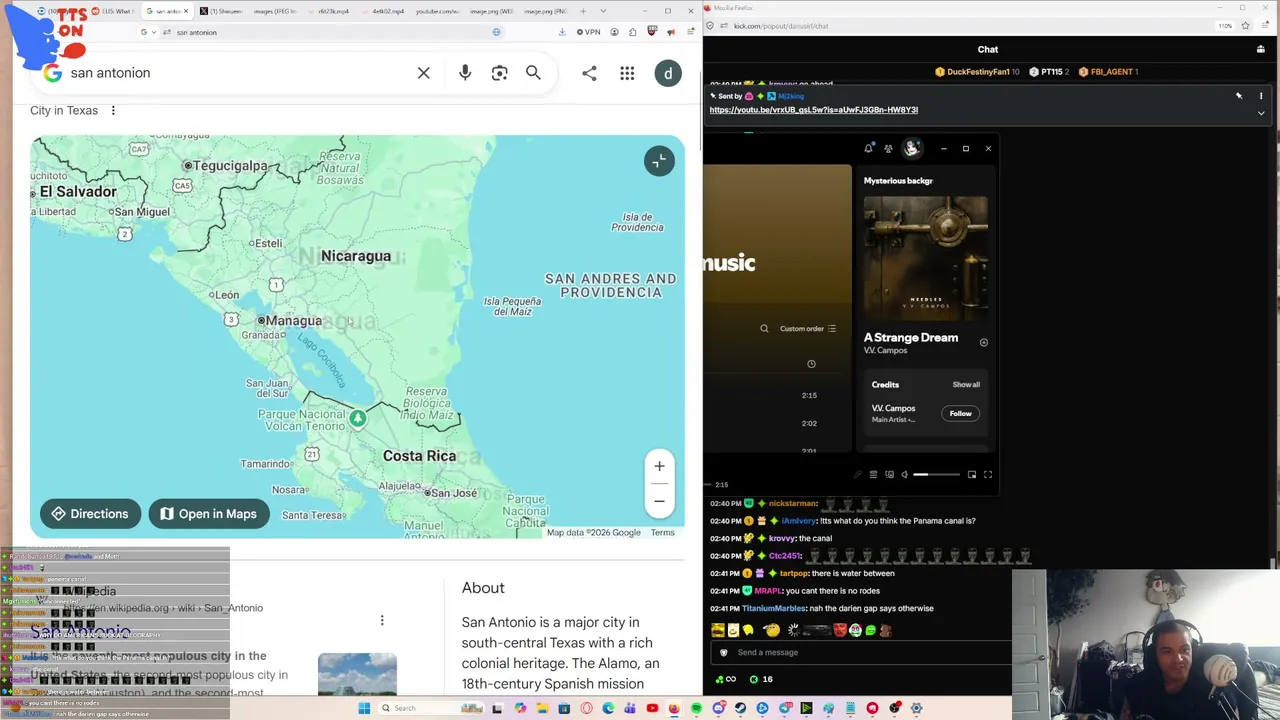
Task: Open Windows Settings gear in taskbar
Action: coord(916,708)
